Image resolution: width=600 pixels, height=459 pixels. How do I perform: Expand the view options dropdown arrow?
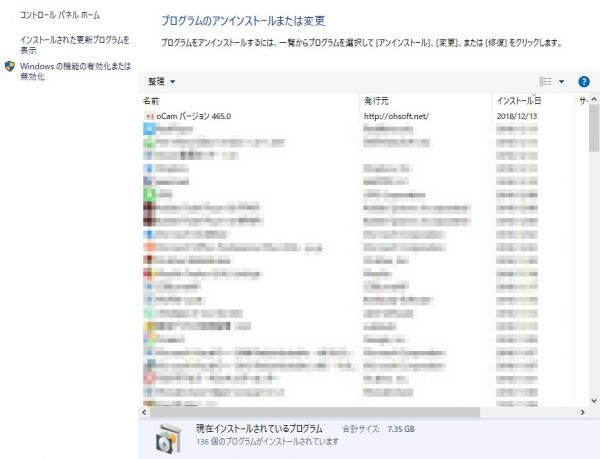coord(561,81)
